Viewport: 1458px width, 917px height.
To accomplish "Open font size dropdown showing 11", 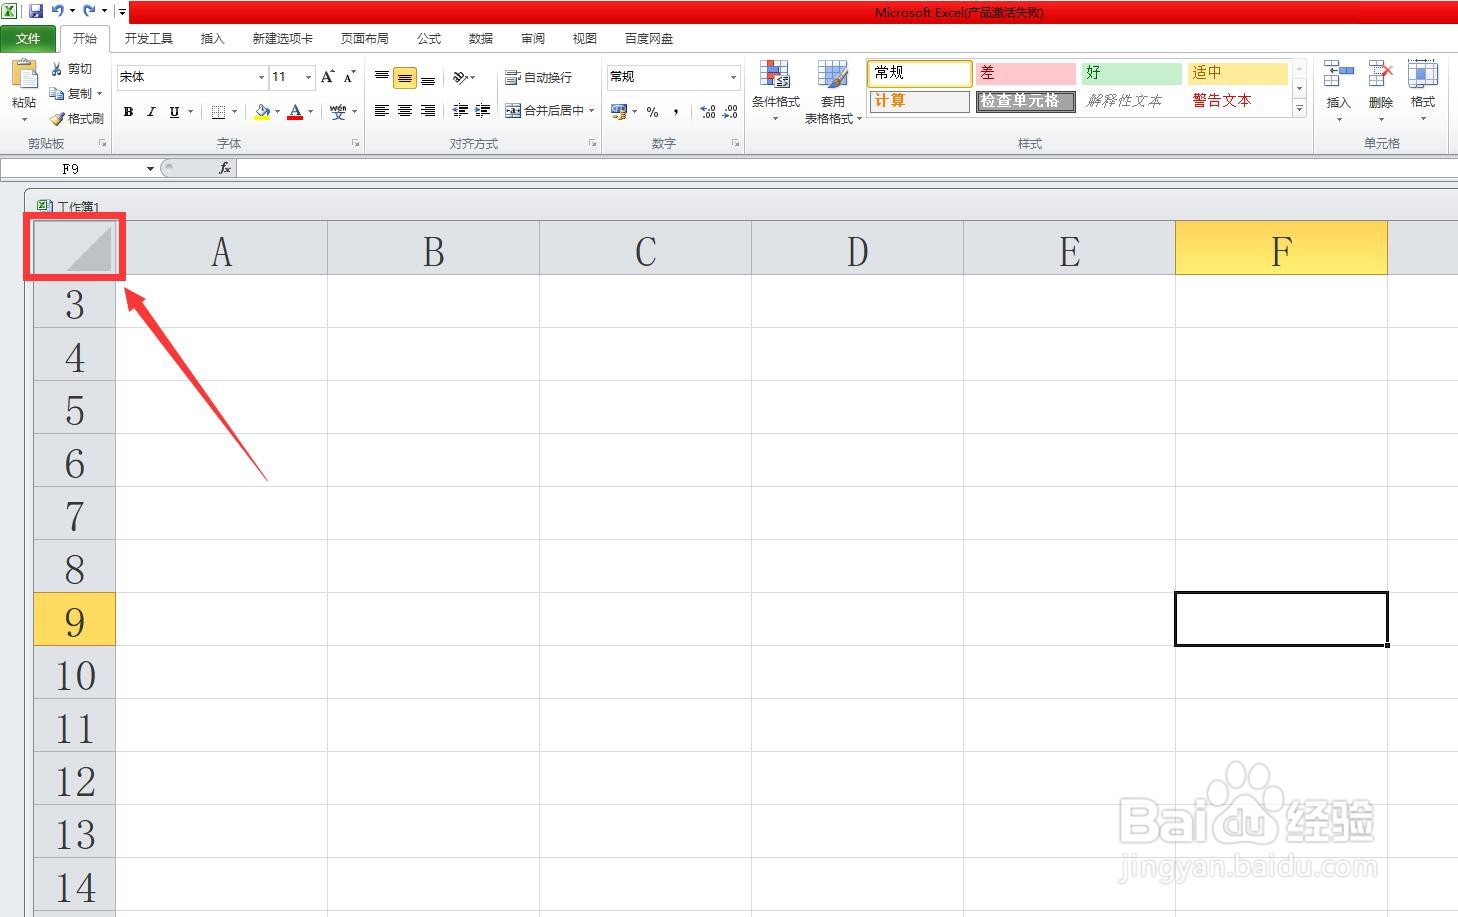I will pos(308,77).
